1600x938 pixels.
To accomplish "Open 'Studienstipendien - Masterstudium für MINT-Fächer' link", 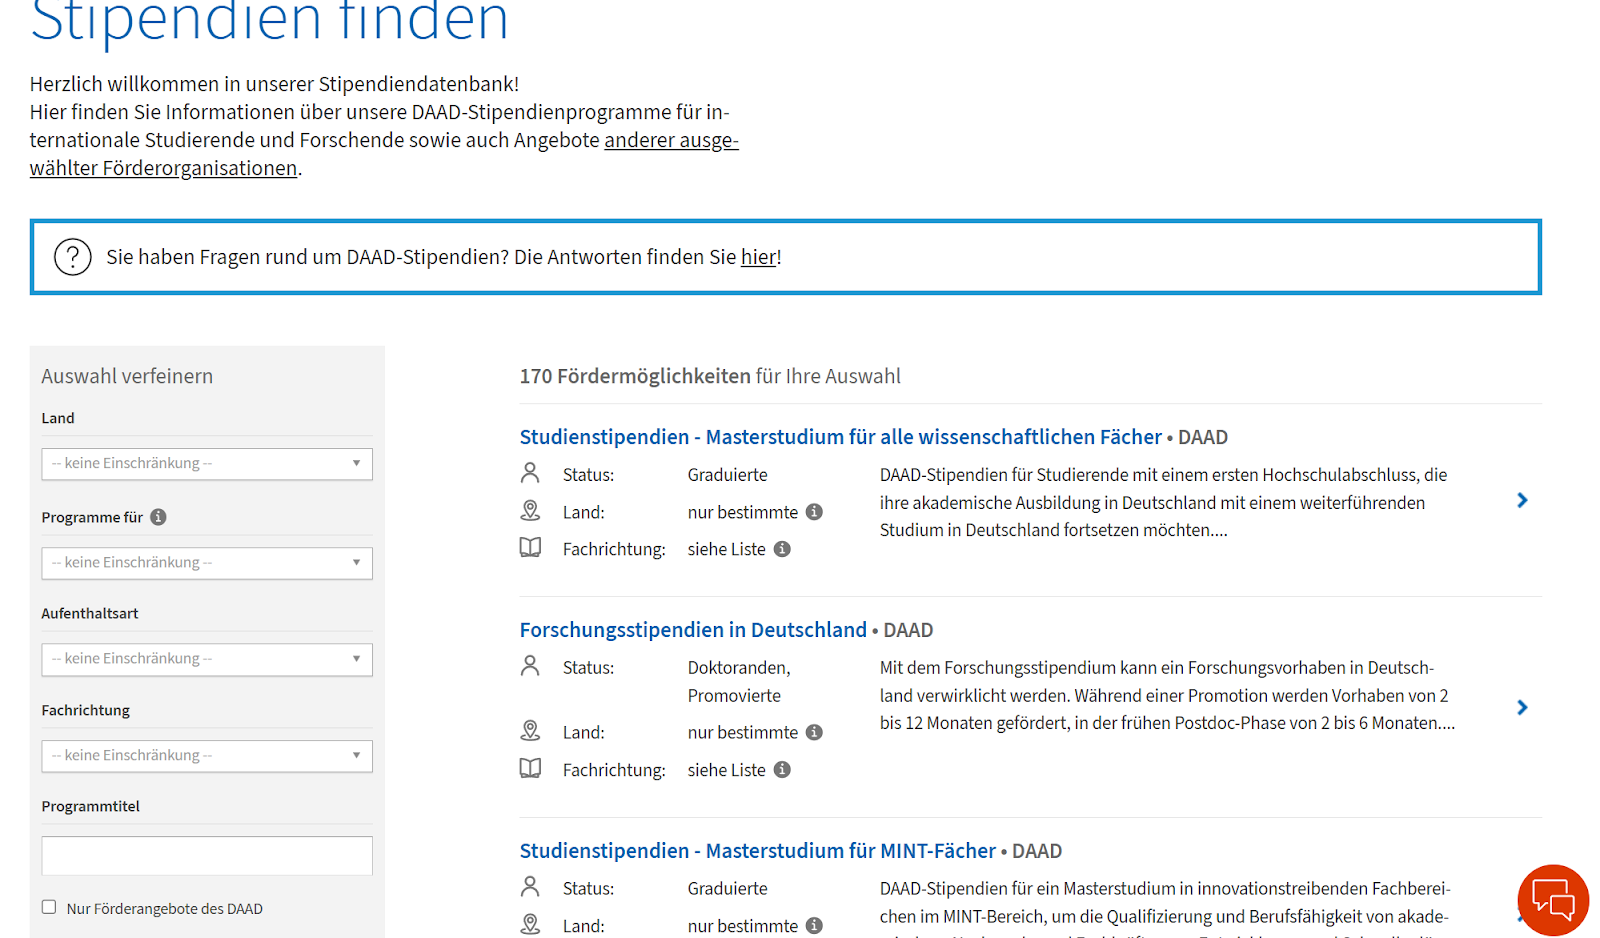I will tap(757, 851).
